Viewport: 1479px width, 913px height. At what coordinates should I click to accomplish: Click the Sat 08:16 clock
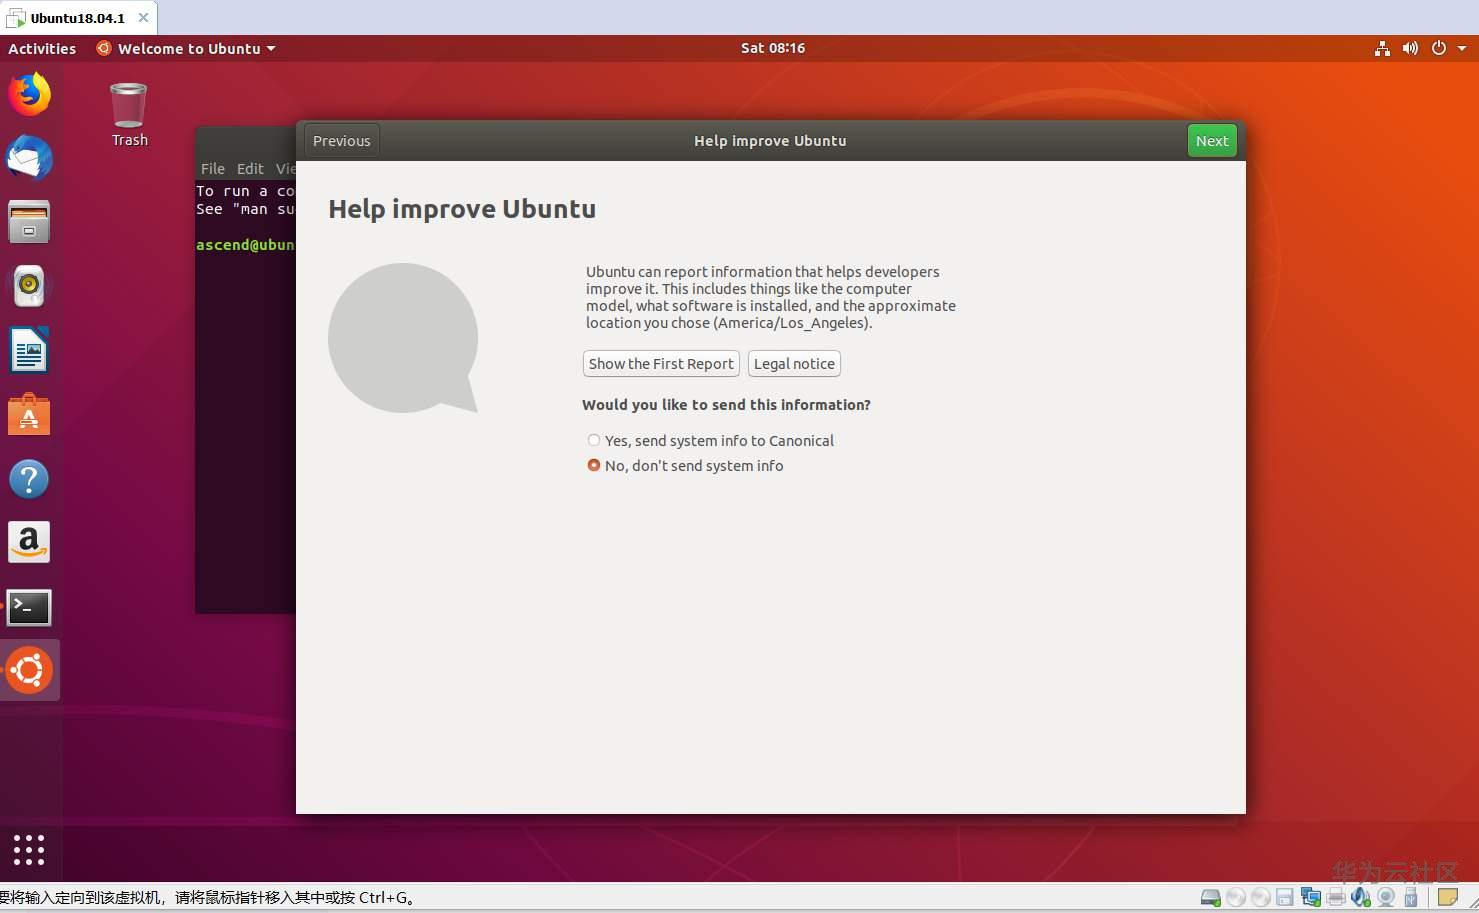click(x=772, y=48)
